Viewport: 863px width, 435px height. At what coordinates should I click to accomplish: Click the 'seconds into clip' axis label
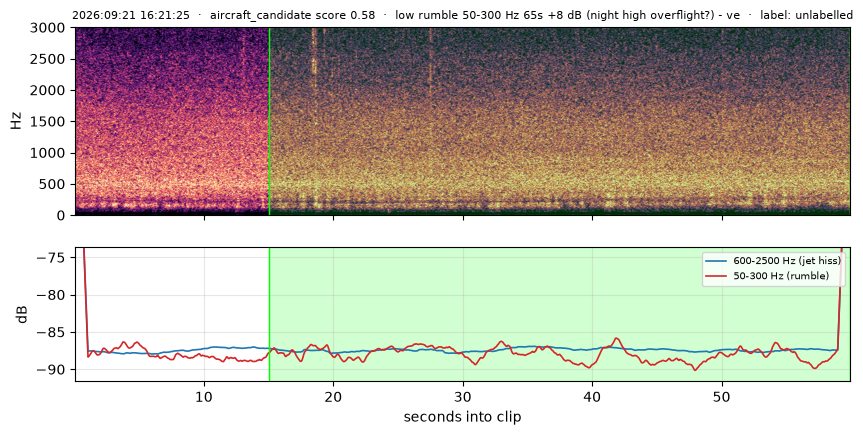point(462,417)
